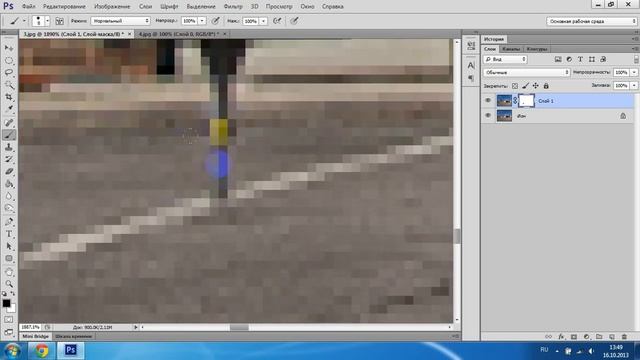The height and width of the screenshot is (360, 640).
Task: Select the Dodge tool
Action: click(9, 208)
